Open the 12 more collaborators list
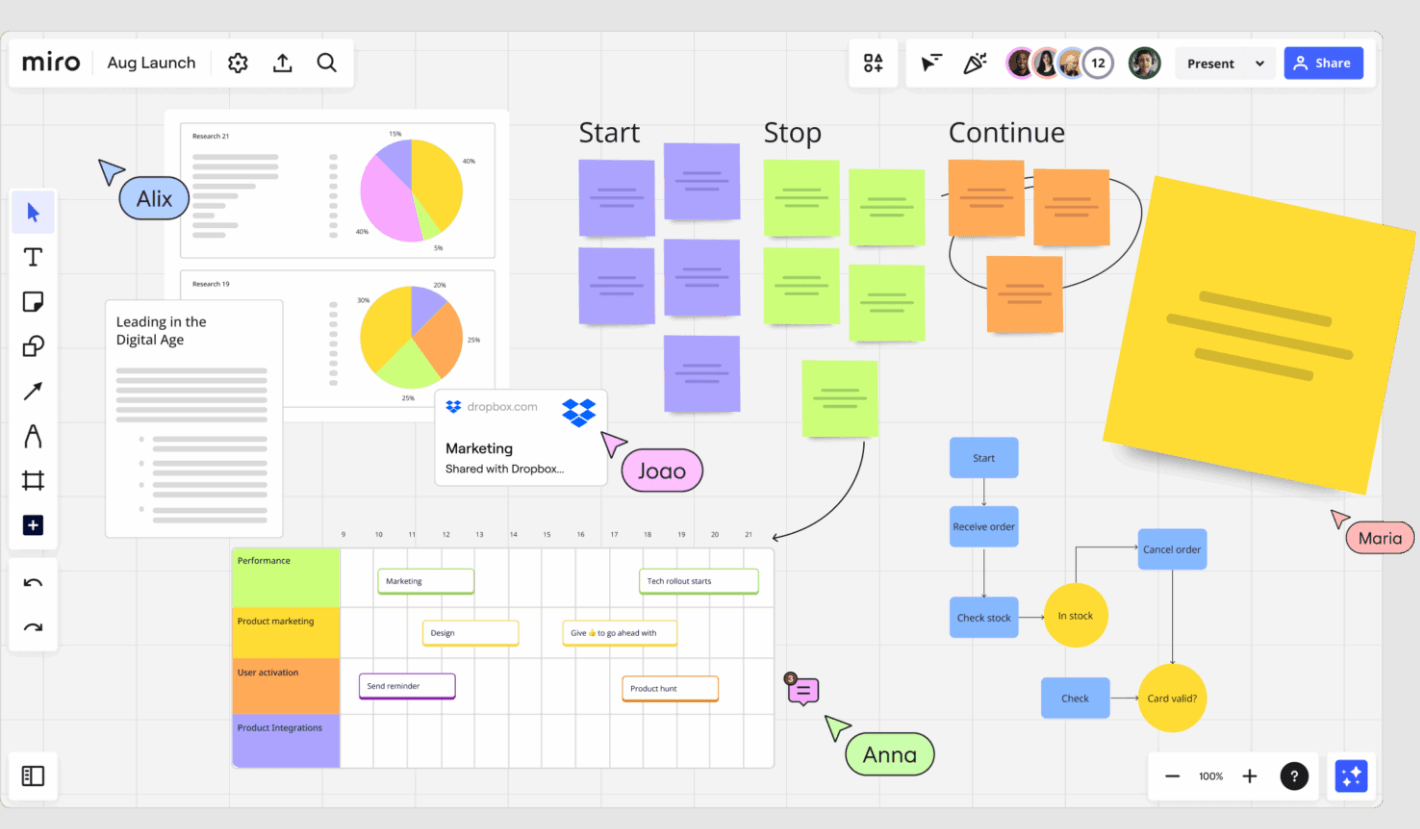Viewport: 1420px width, 829px height. click(1098, 63)
